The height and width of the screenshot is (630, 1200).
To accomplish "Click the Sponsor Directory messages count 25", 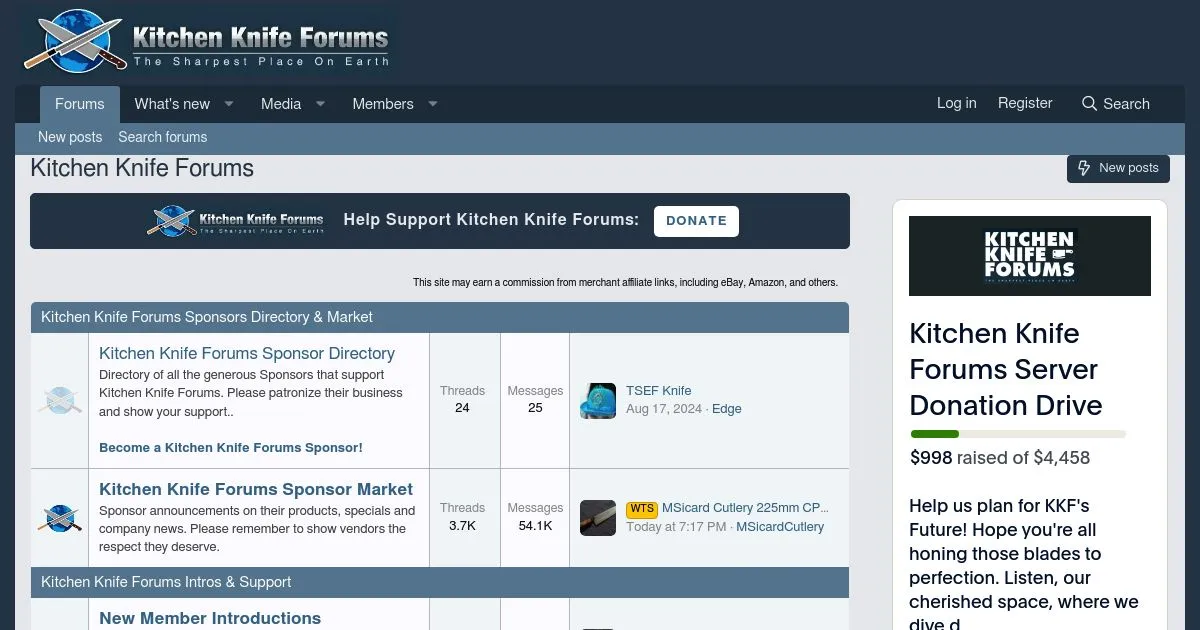I will tap(535, 408).
